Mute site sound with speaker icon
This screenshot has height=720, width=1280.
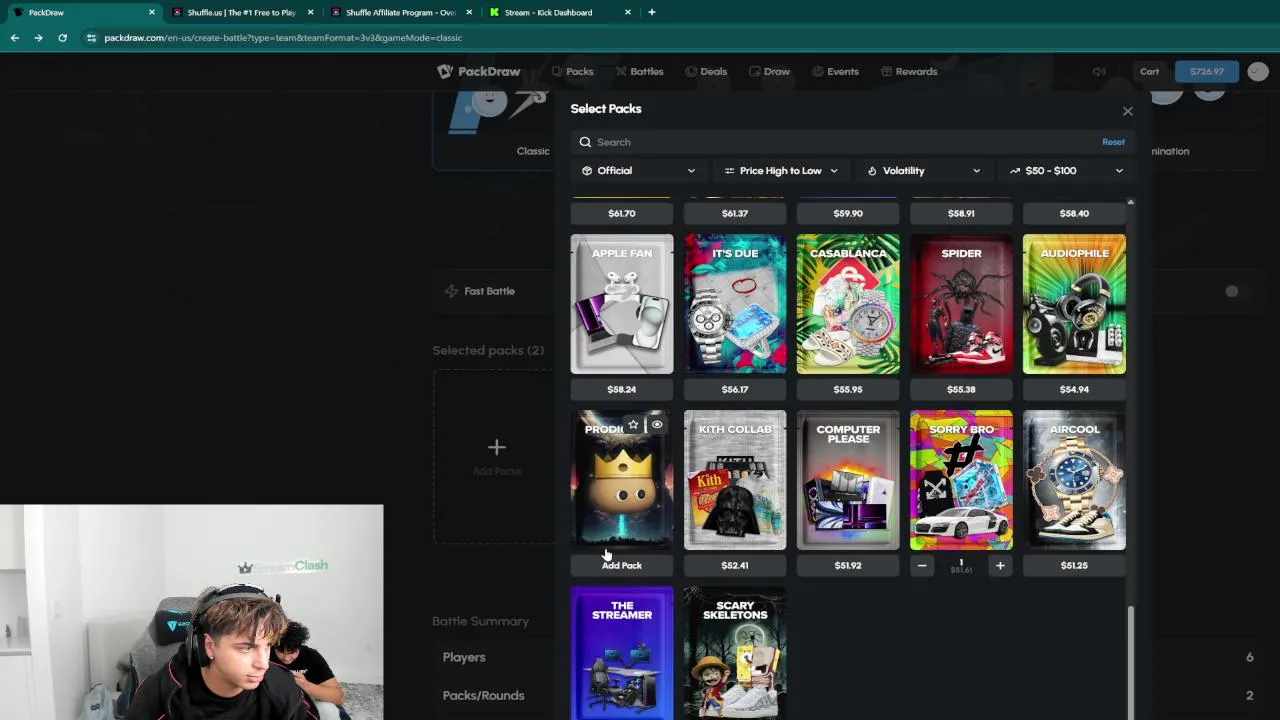click(1099, 71)
